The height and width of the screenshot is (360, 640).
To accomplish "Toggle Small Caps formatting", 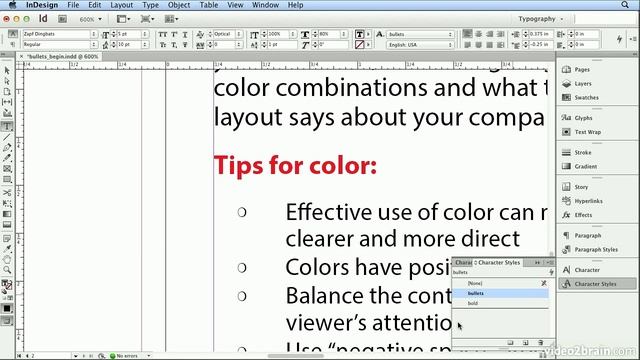I will pyautogui.click(x=162, y=45).
